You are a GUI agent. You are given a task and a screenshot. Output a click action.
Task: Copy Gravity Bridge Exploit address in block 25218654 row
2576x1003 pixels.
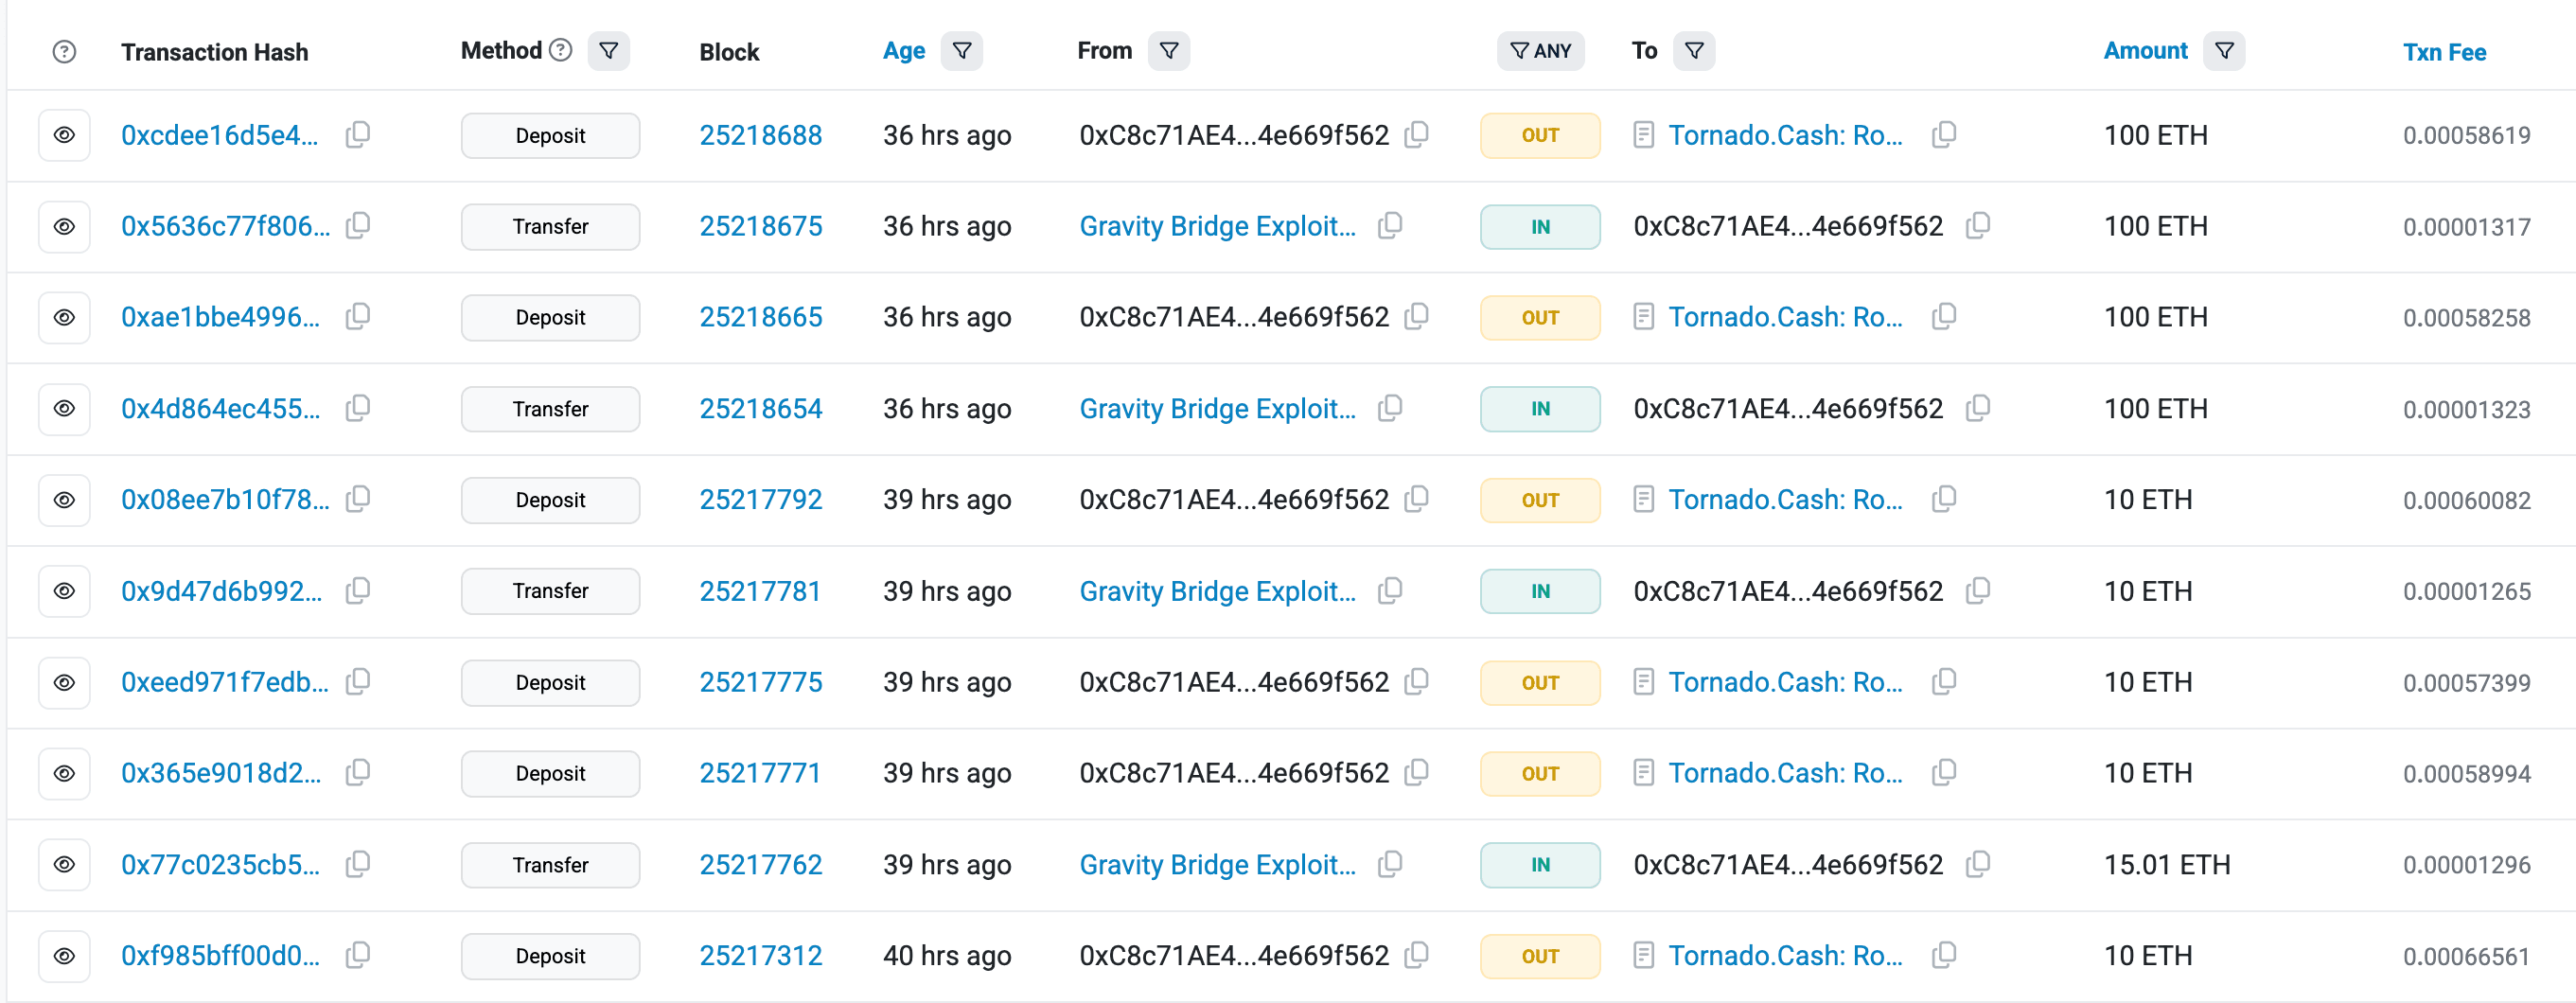(x=1390, y=408)
